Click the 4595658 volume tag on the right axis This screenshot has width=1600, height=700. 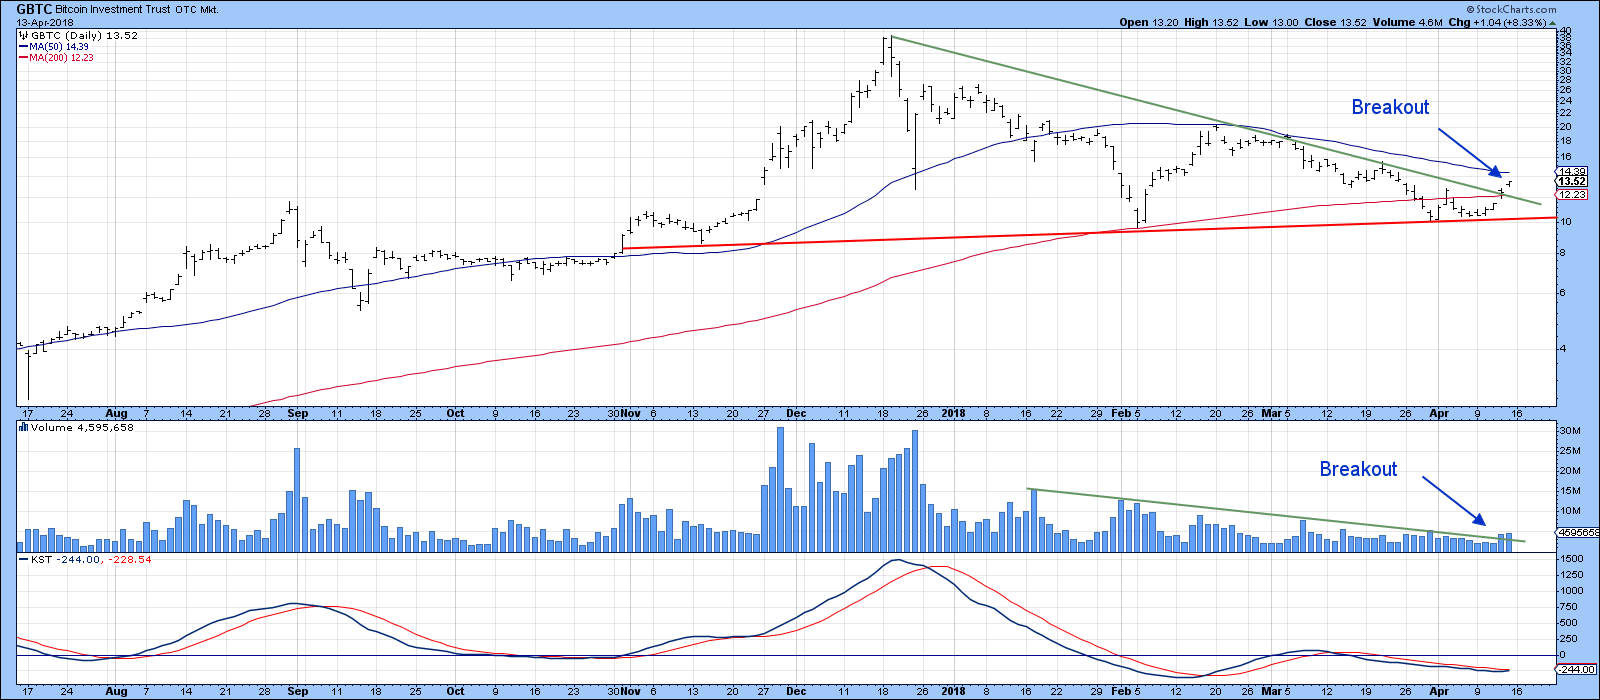coord(1578,533)
